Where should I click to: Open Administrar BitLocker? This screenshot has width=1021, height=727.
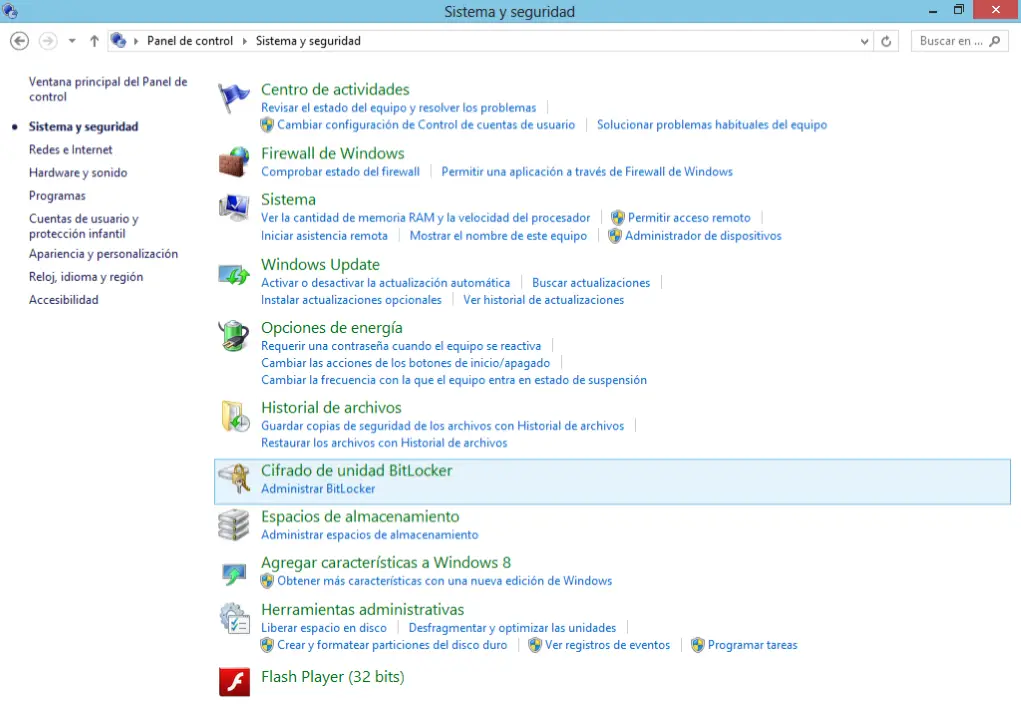[x=318, y=489]
